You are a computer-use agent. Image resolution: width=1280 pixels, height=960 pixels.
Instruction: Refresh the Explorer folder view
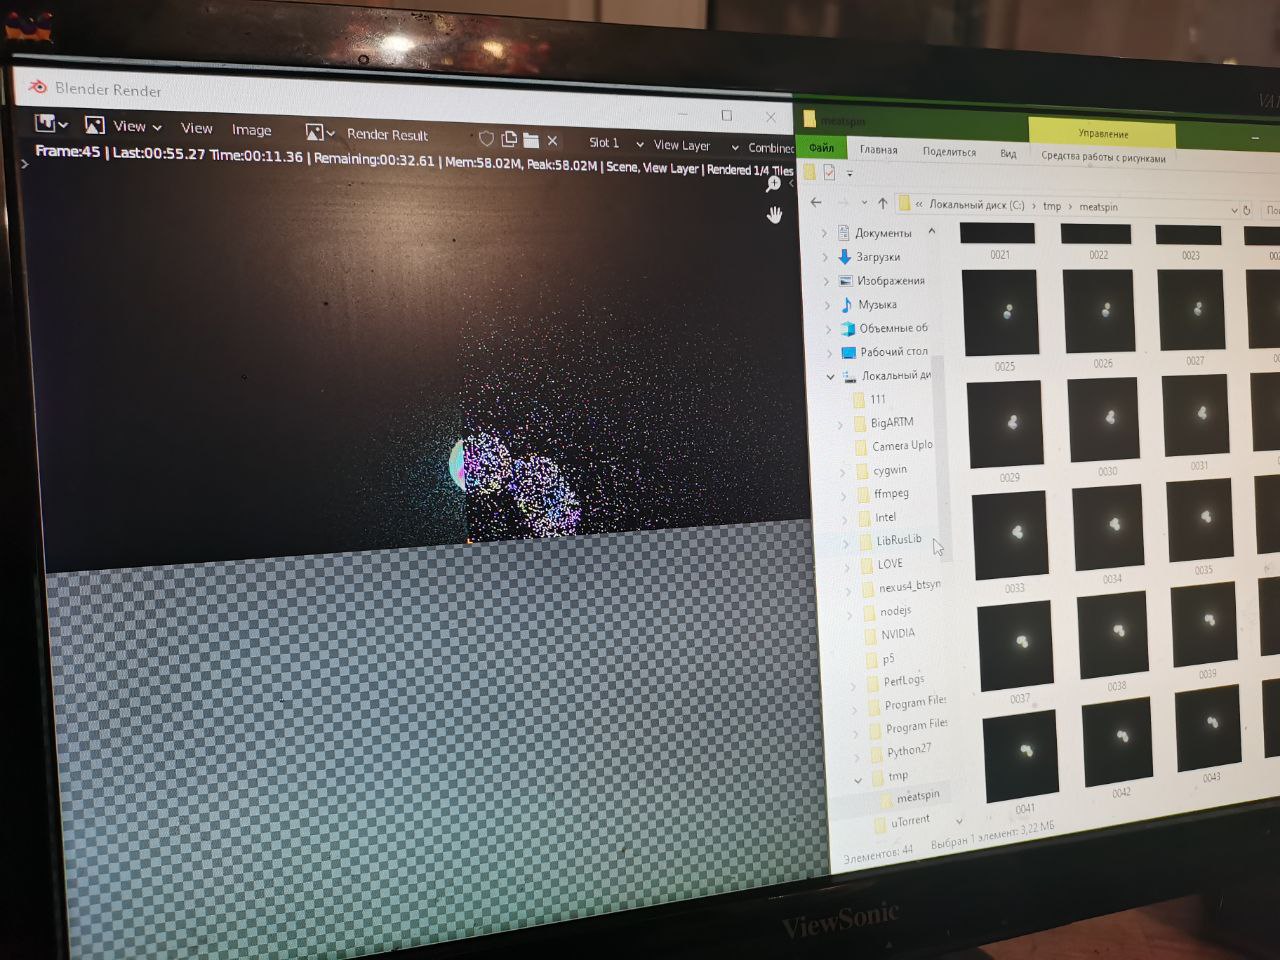point(1247,210)
